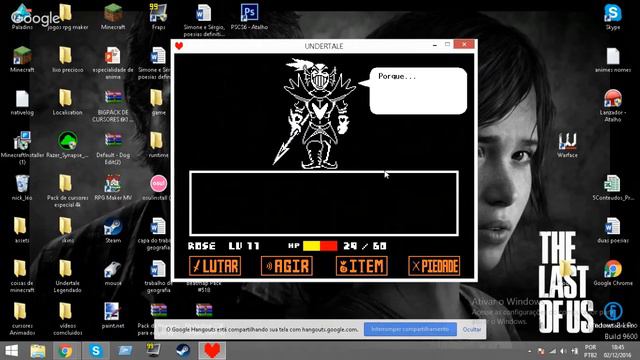
Task: Open the mouse desktop icon
Action: (113, 273)
